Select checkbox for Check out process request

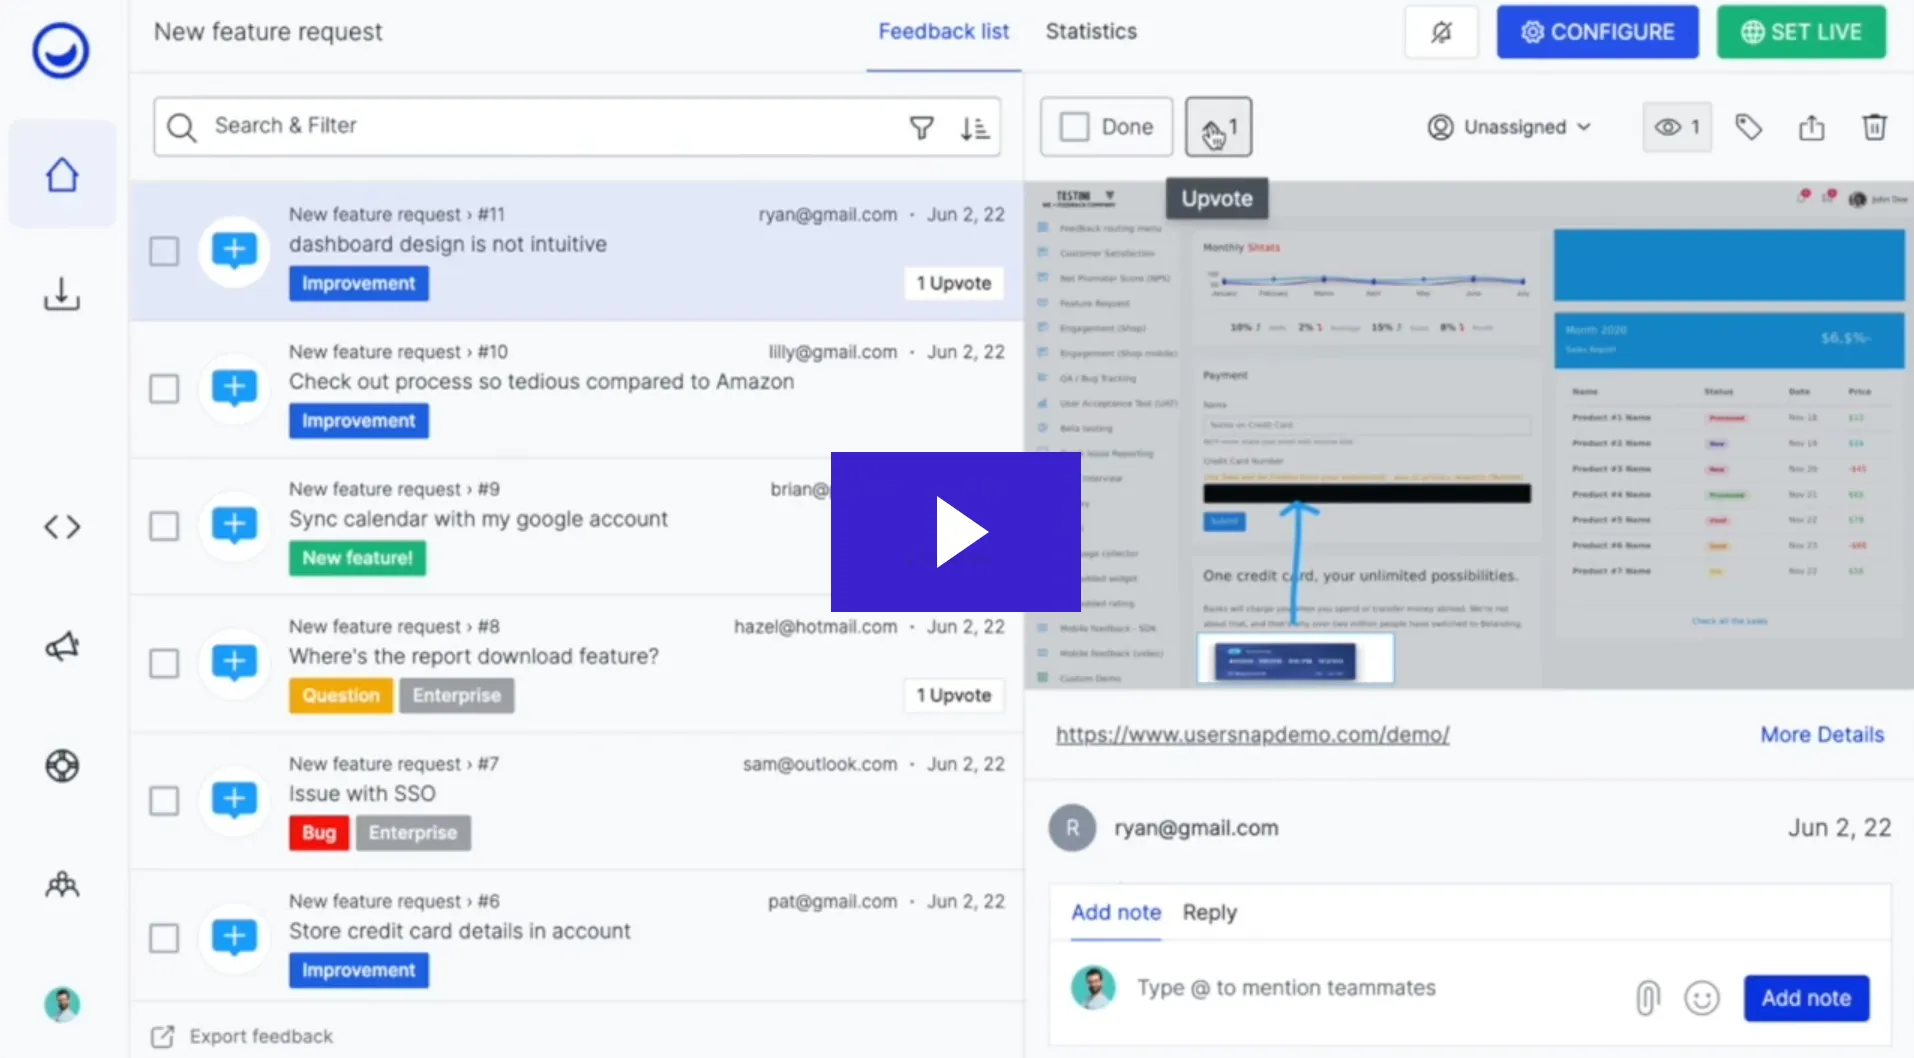point(164,388)
